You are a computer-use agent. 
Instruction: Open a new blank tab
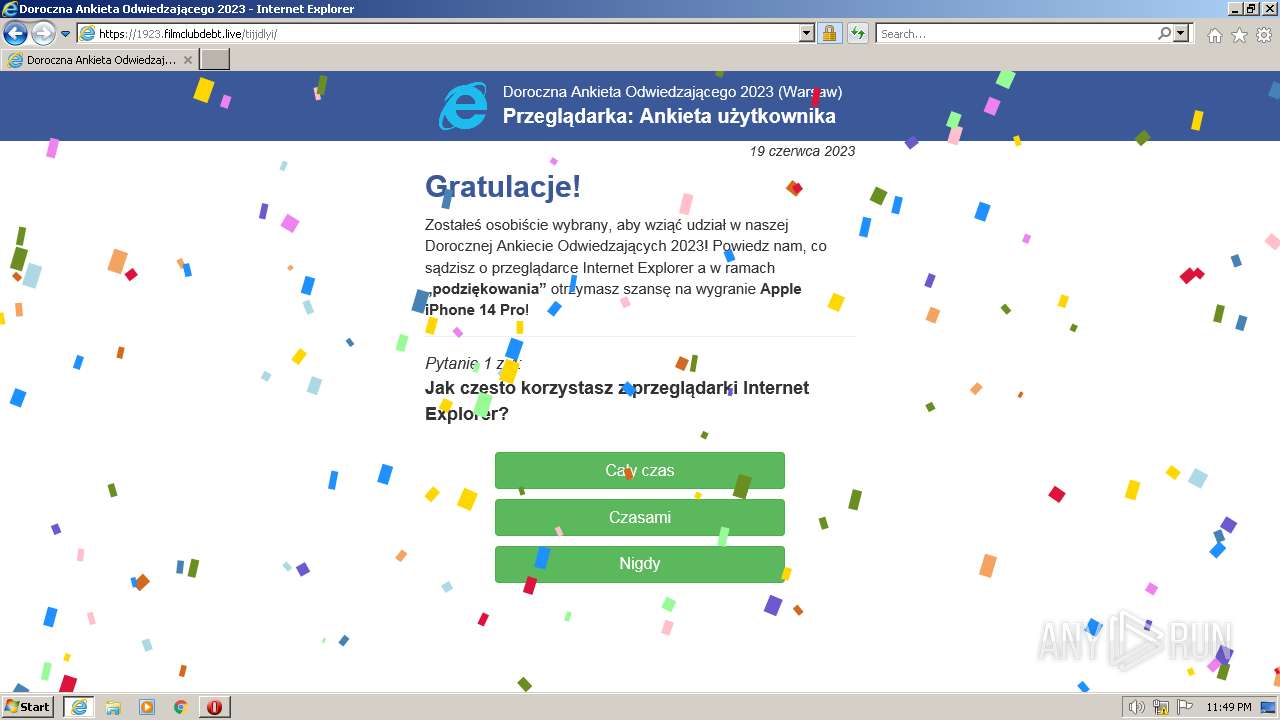[x=215, y=60]
